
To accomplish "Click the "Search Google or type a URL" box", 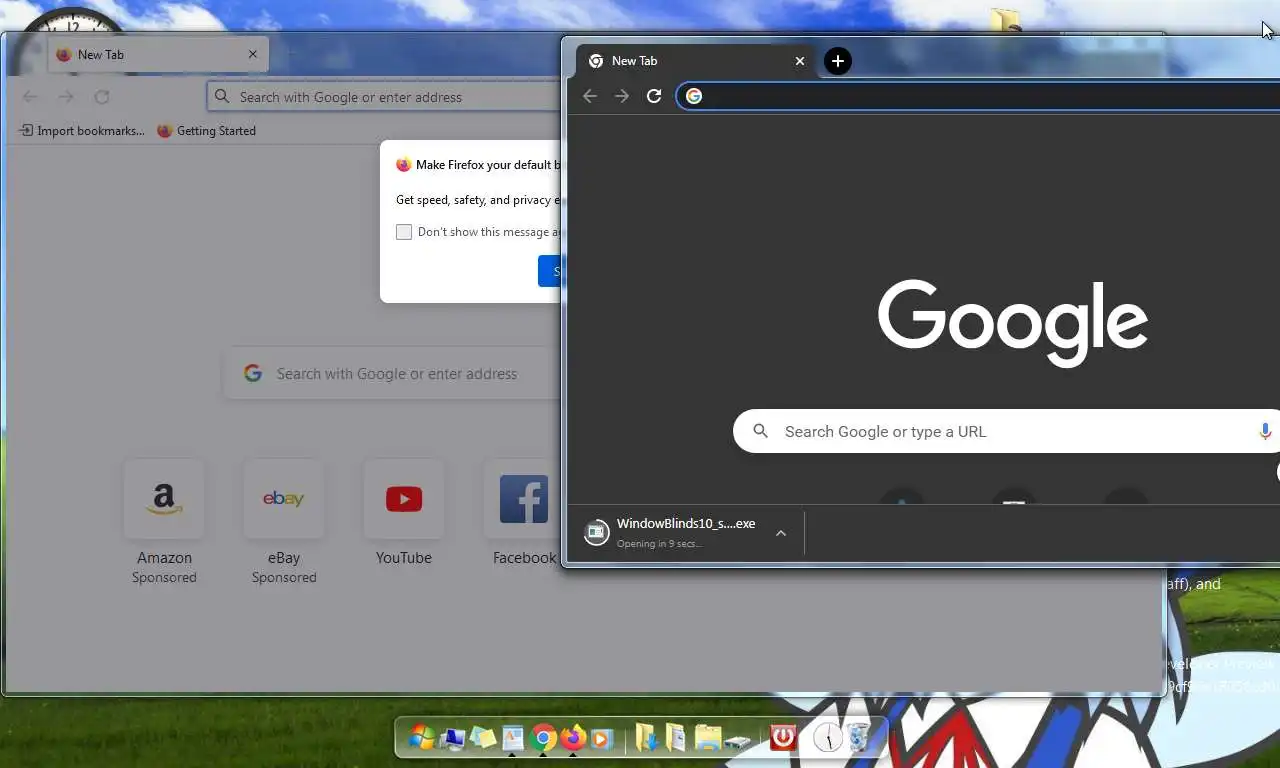I will tap(1006, 431).
